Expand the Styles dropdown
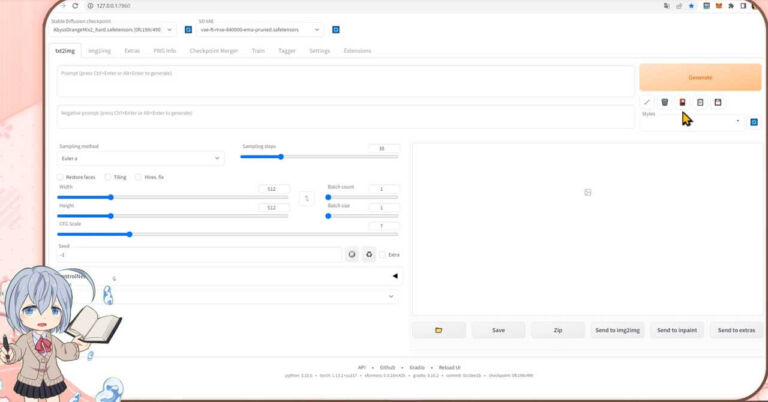This screenshot has height=402, width=768. click(691, 122)
